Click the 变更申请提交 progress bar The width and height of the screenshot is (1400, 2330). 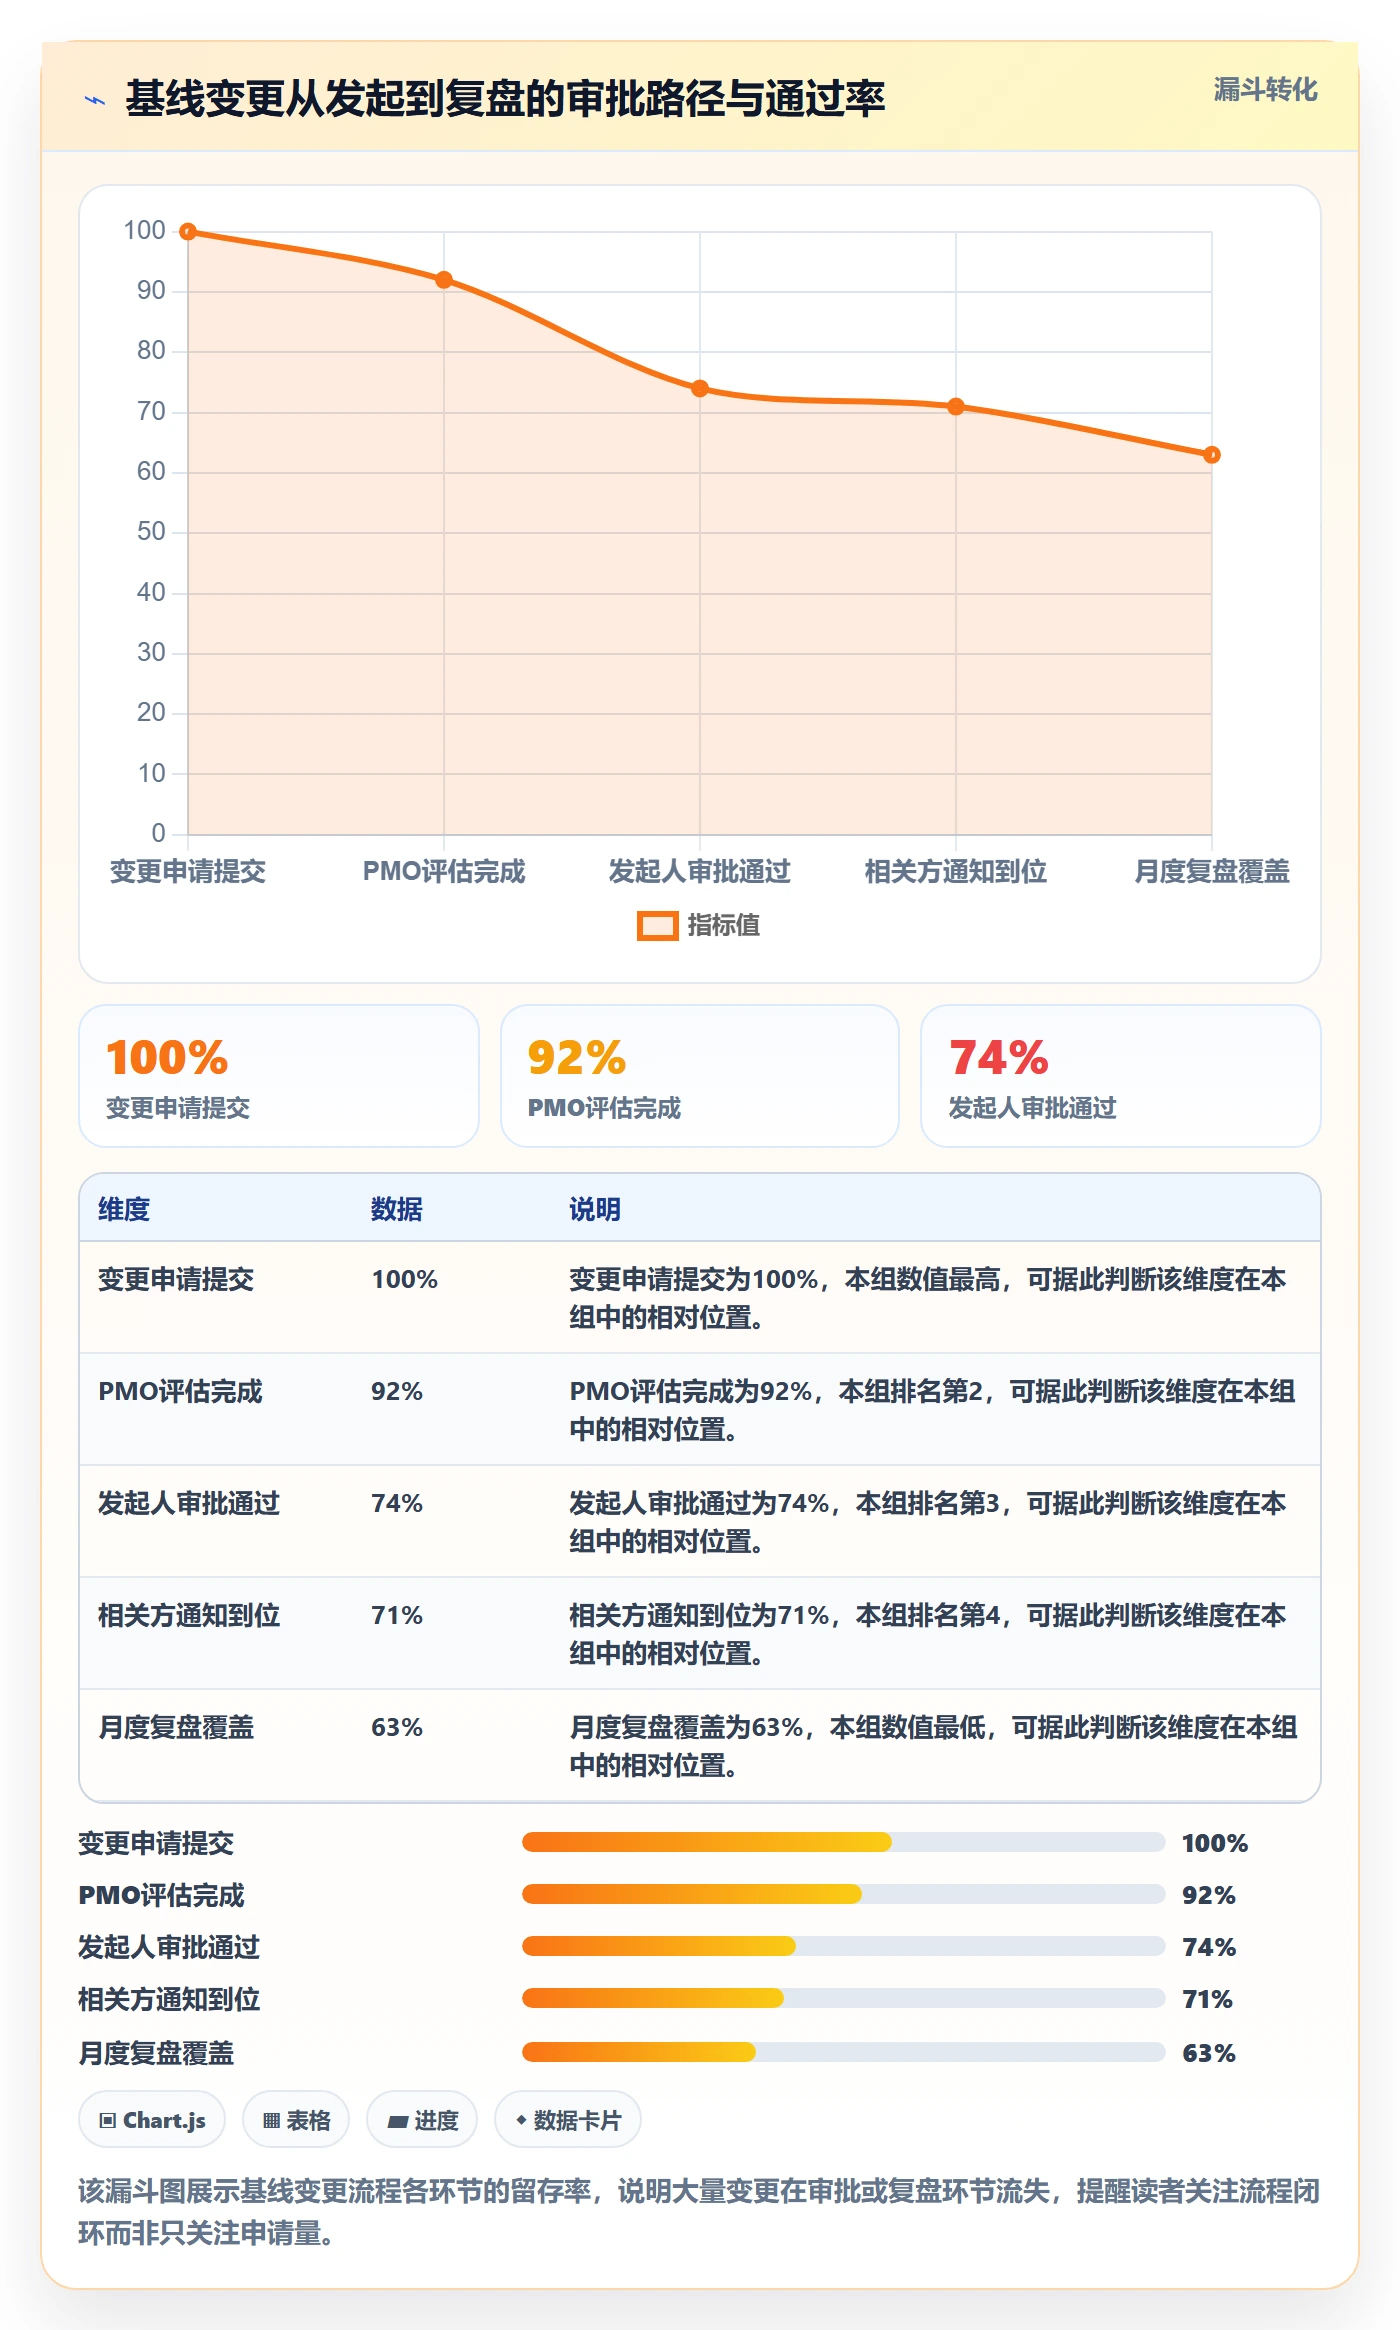pos(844,1842)
